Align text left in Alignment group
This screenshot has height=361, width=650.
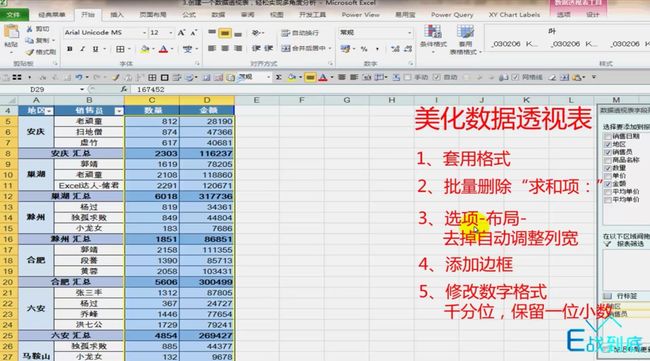tap(212, 48)
